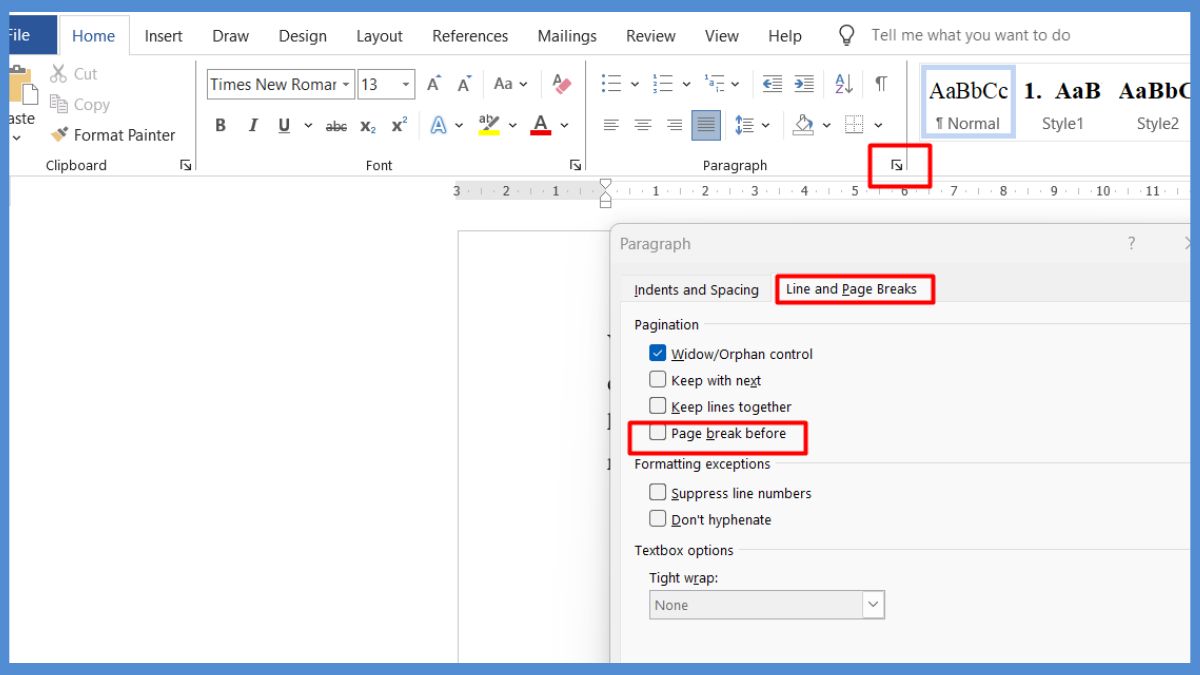Open the font name dropdown
The height and width of the screenshot is (675, 1200).
pos(346,84)
